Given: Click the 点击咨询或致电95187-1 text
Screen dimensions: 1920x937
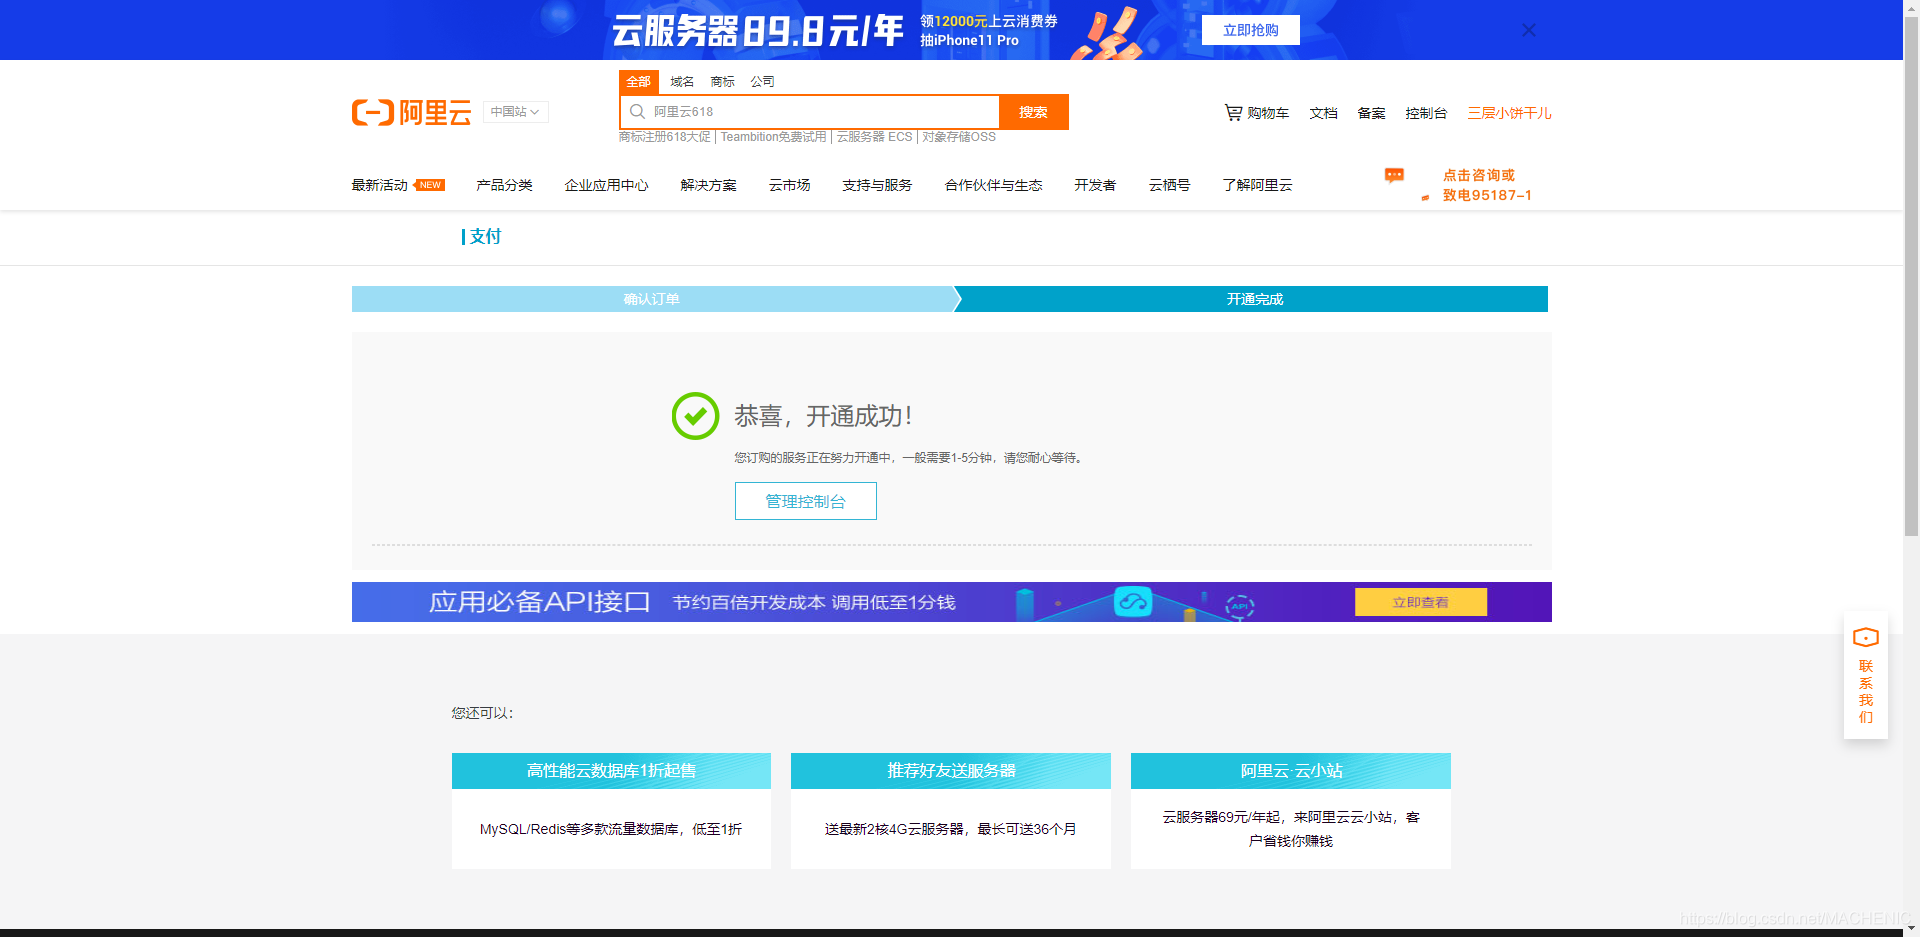Looking at the screenshot, I should coord(1487,185).
